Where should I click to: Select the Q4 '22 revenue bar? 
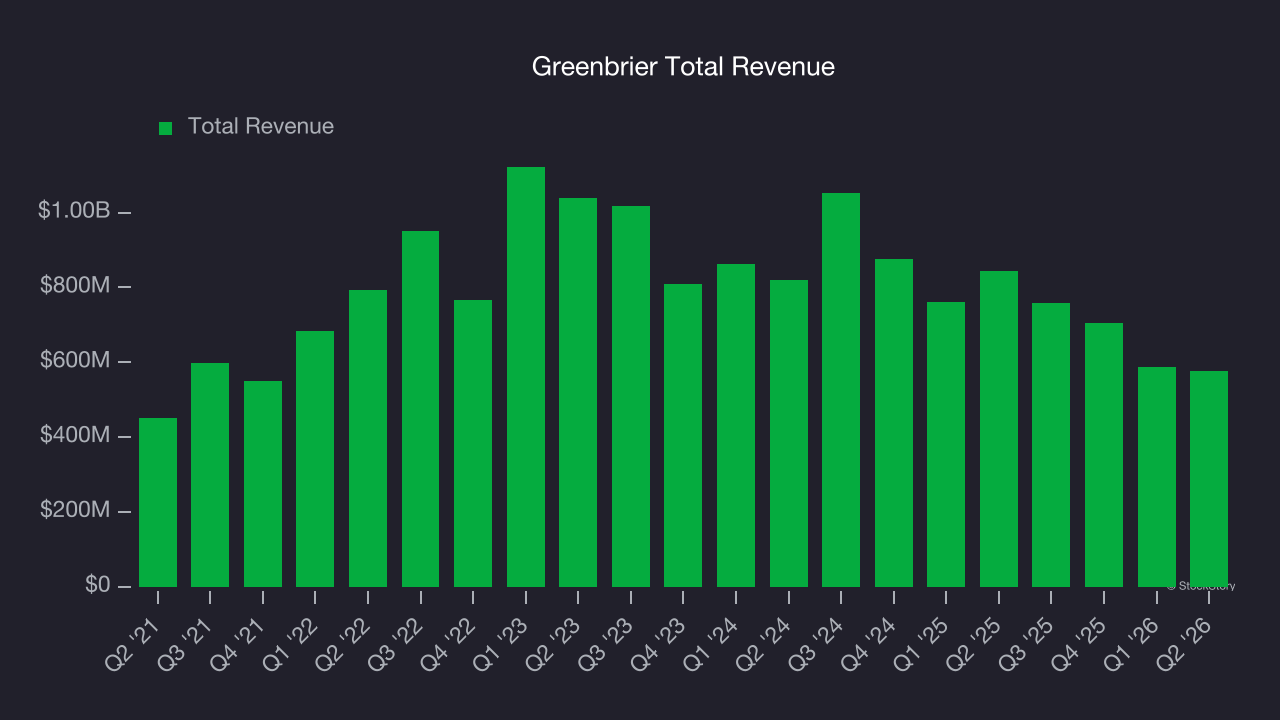473,443
